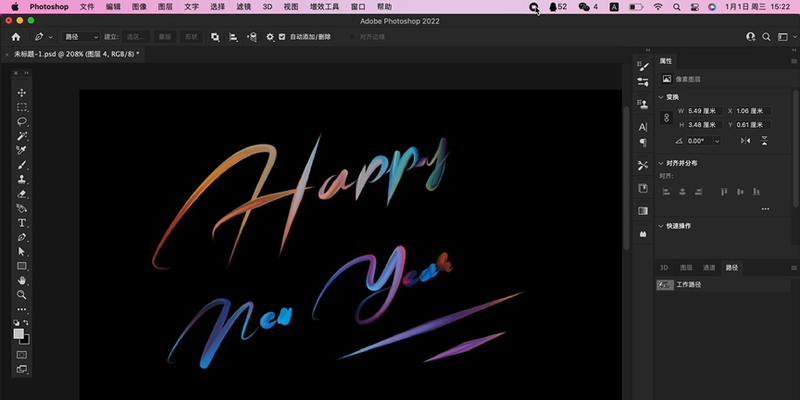Select the Eraser tool
The height and width of the screenshot is (400, 800).
(x=22, y=194)
